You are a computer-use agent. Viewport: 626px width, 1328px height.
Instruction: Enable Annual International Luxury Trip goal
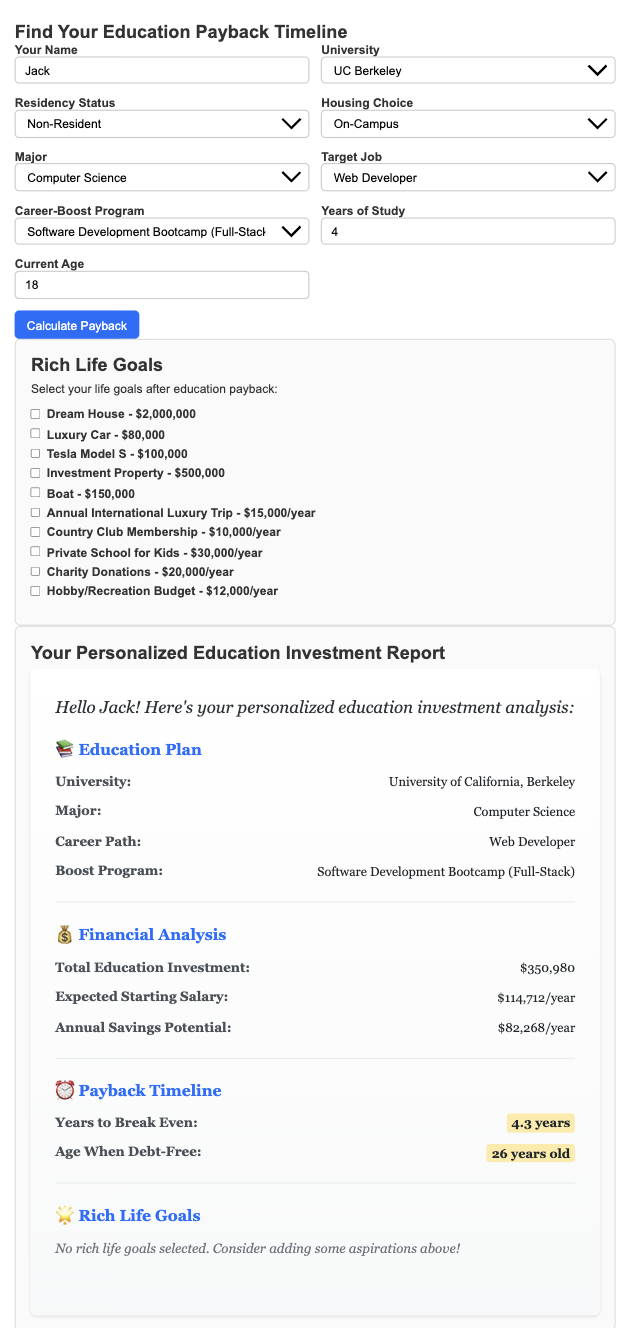(35, 512)
